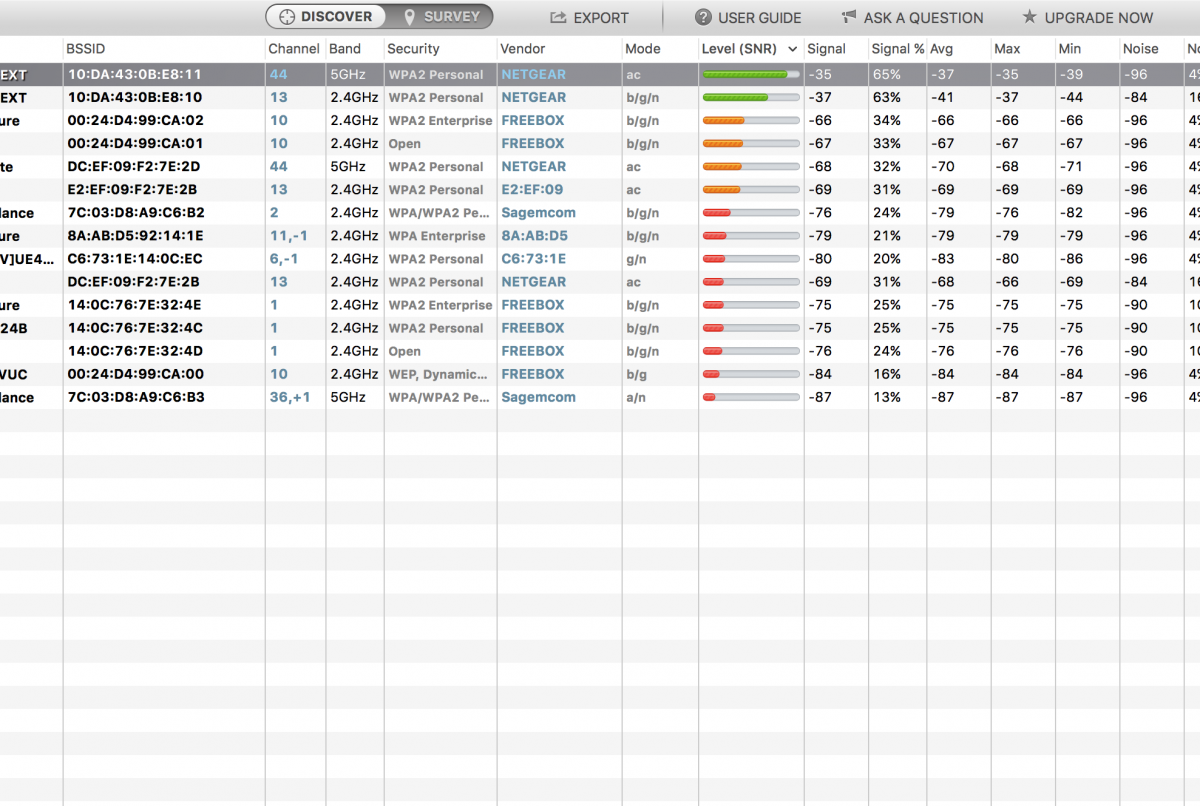
Task: Sort by the Avg column header
Action: click(x=959, y=48)
